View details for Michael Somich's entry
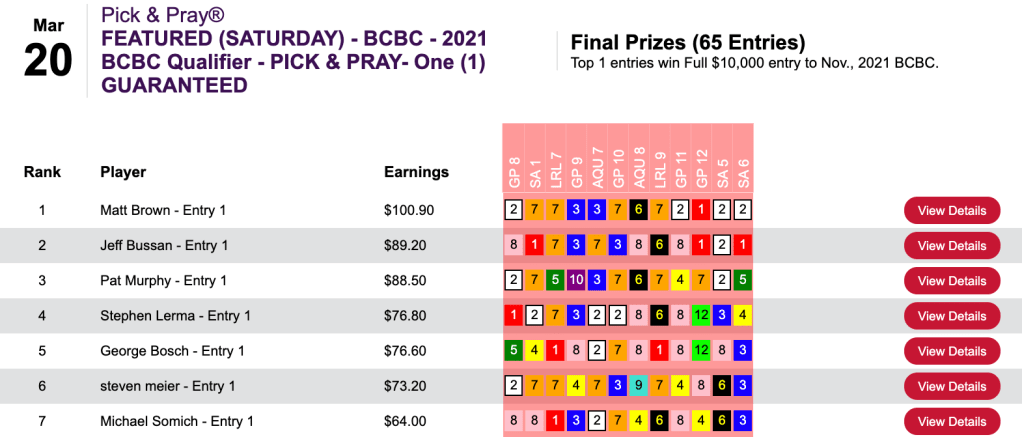This screenshot has height=437, width=1022. [951, 421]
